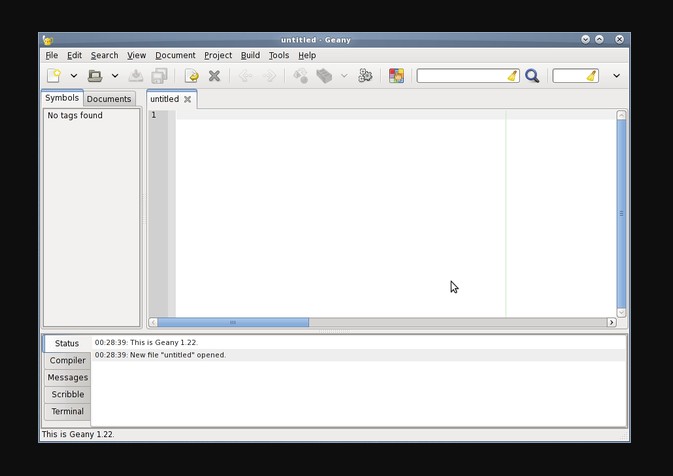
Task: Click the magnifier Find toolbar icon
Action: pos(532,76)
